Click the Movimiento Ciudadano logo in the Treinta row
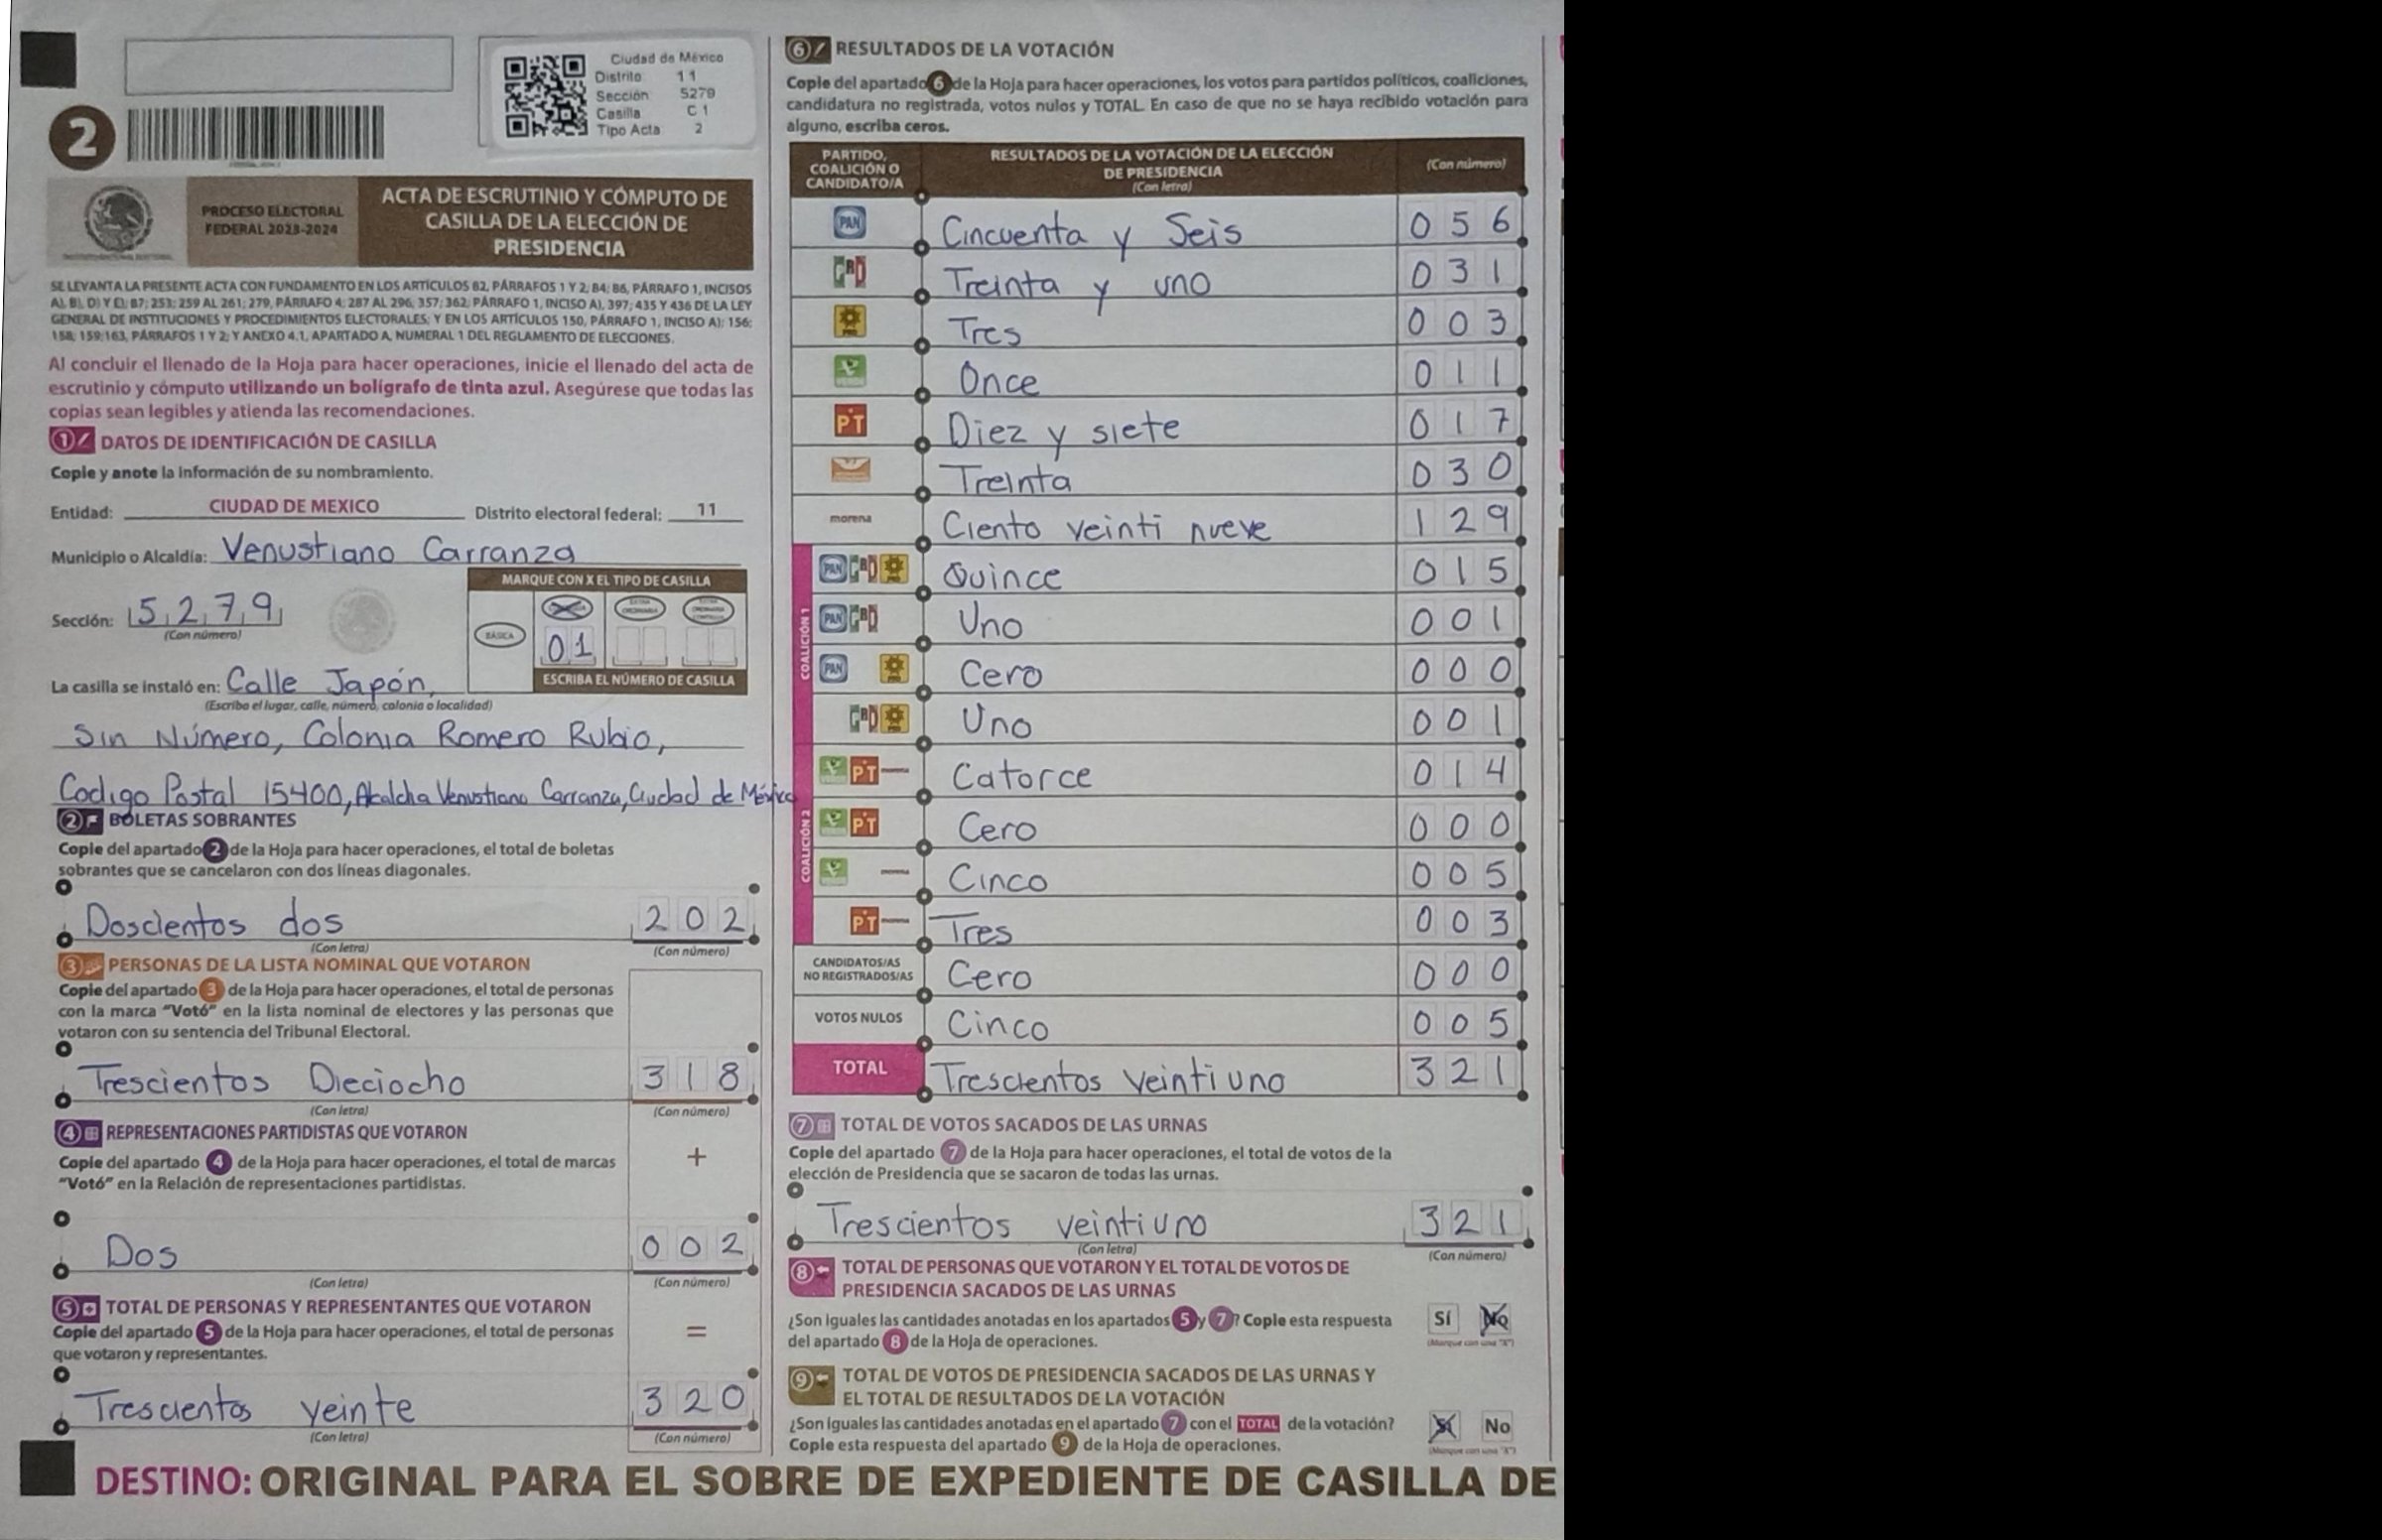The width and height of the screenshot is (2382, 1540). pos(850,469)
